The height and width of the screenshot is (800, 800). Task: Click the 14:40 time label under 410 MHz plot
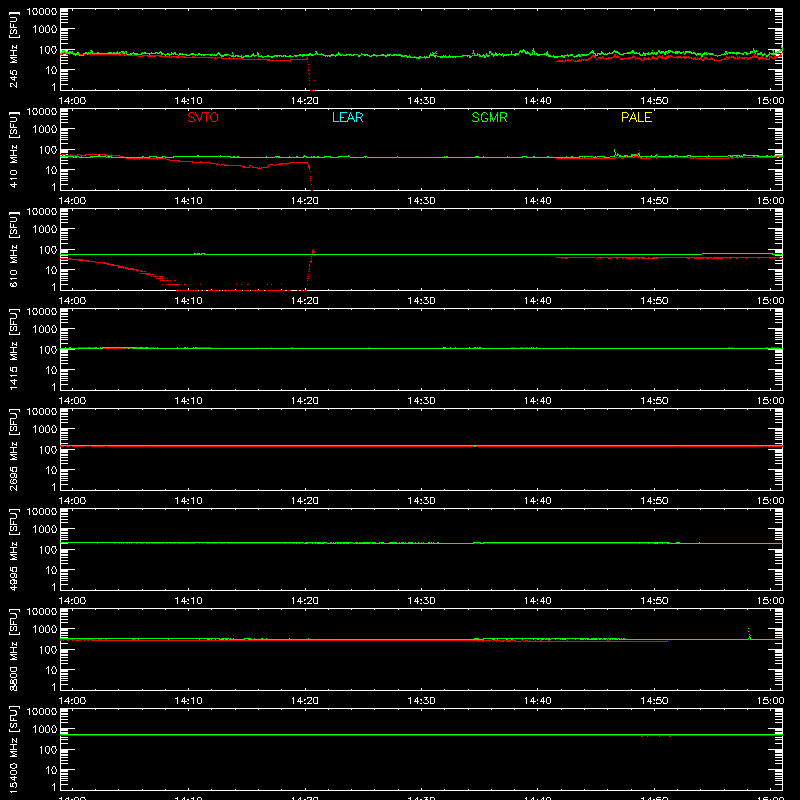(538, 201)
